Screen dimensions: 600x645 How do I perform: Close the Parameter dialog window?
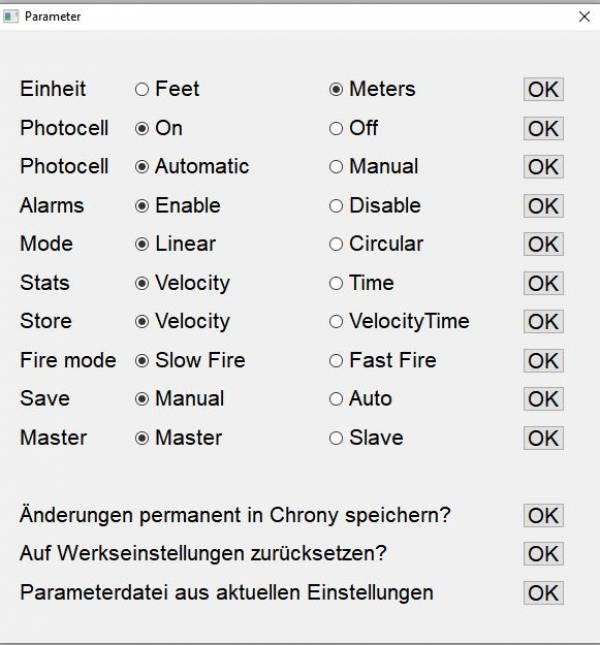[584, 16]
